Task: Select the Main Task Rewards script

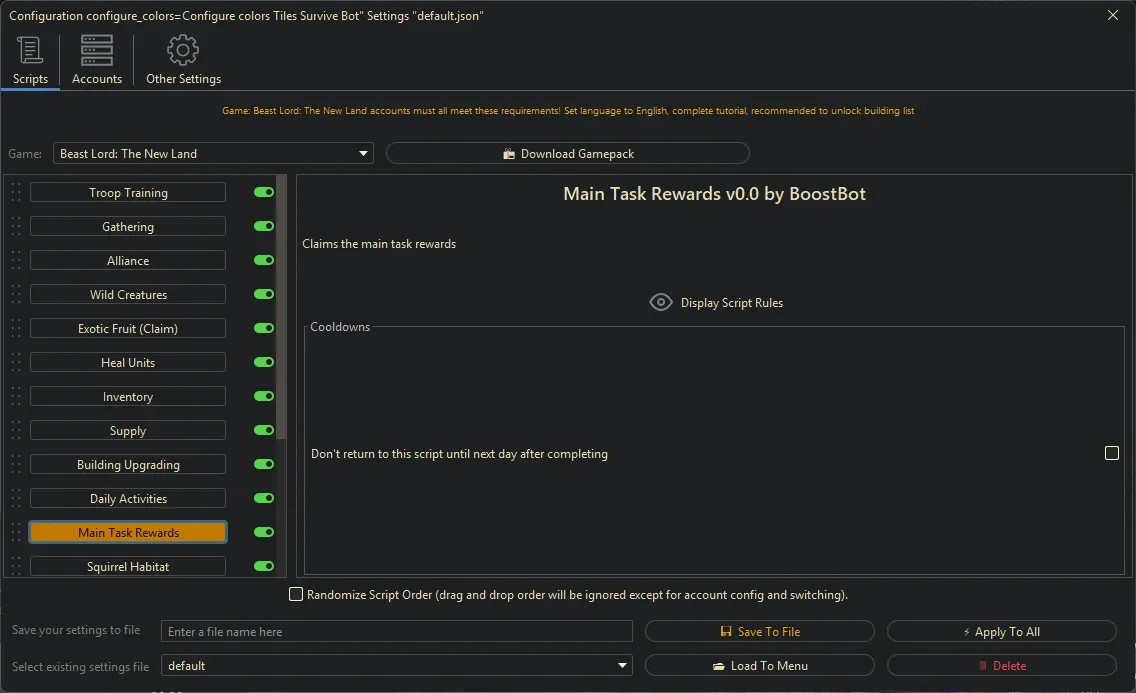Action: point(127,531)
